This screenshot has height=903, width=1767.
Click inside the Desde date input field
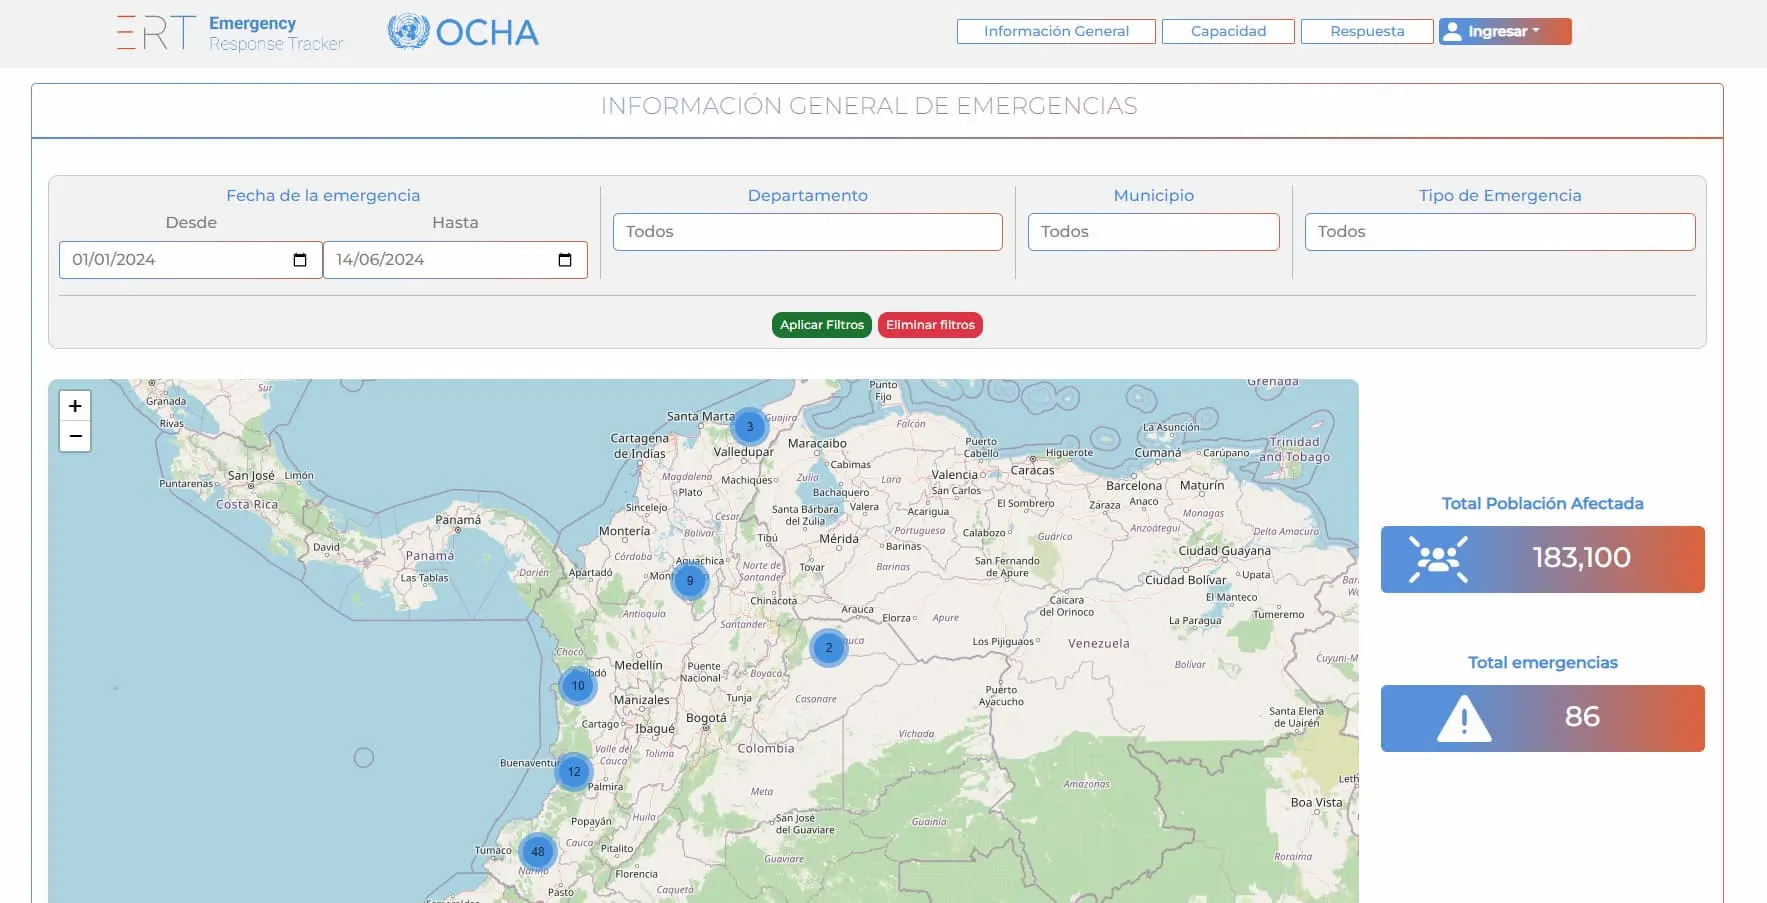coord(170,259)
